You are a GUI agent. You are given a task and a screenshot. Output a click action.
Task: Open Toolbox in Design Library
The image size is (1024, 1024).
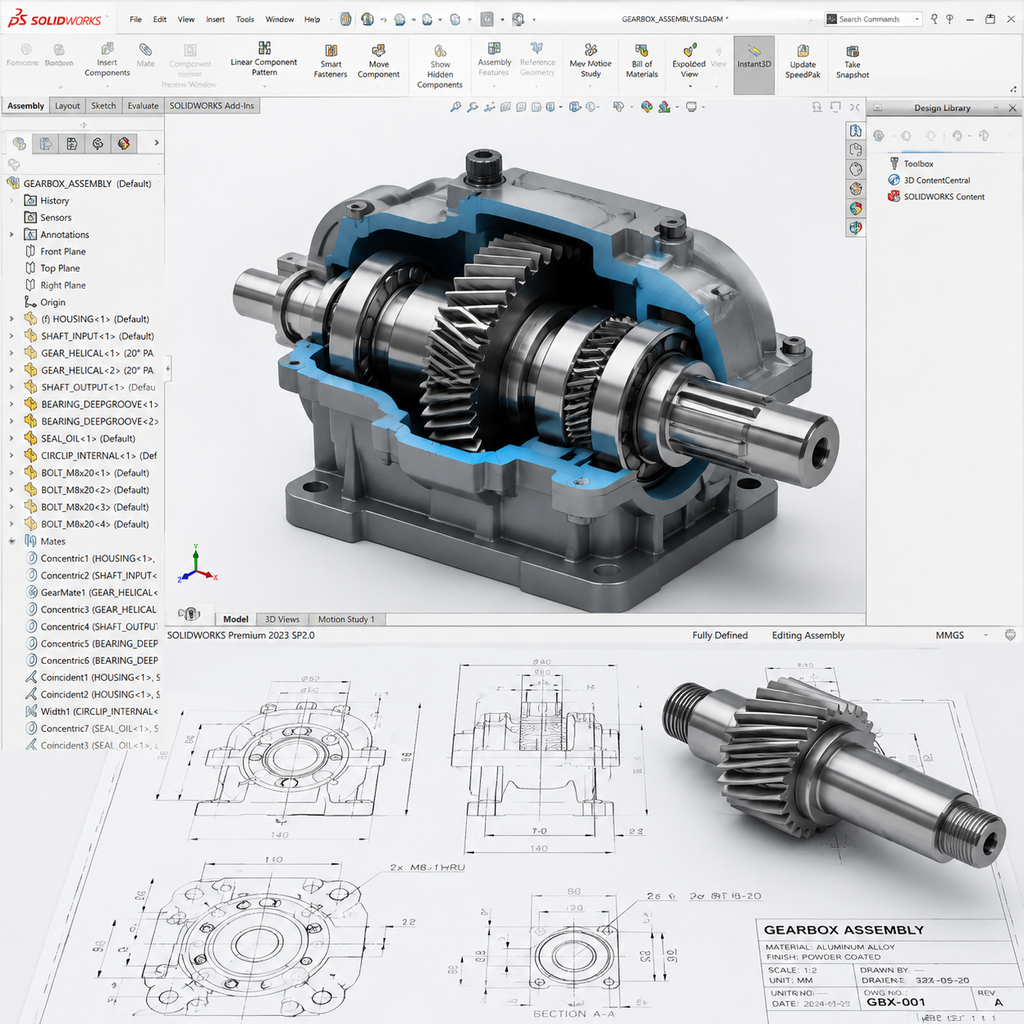[x=912, y=163]
